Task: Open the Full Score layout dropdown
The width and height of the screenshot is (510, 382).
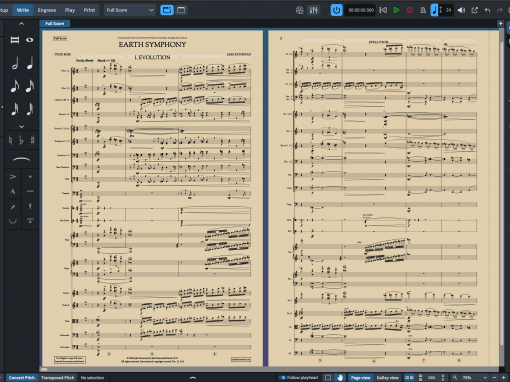Action: (x=130, y=10)
